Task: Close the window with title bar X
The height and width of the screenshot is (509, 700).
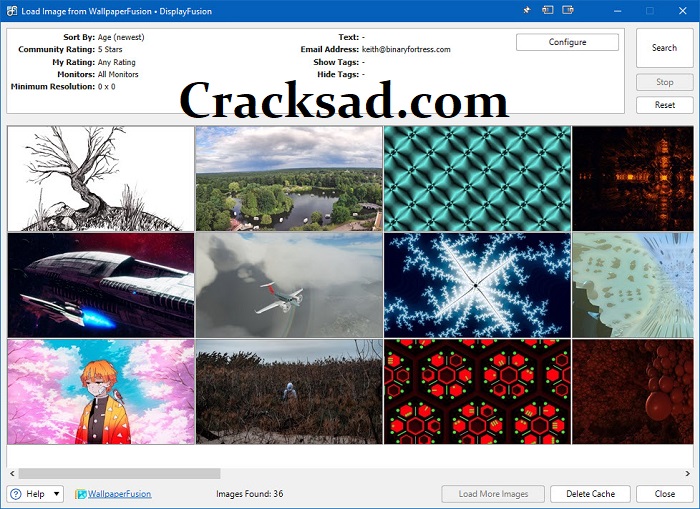Action: click(683, 11)
